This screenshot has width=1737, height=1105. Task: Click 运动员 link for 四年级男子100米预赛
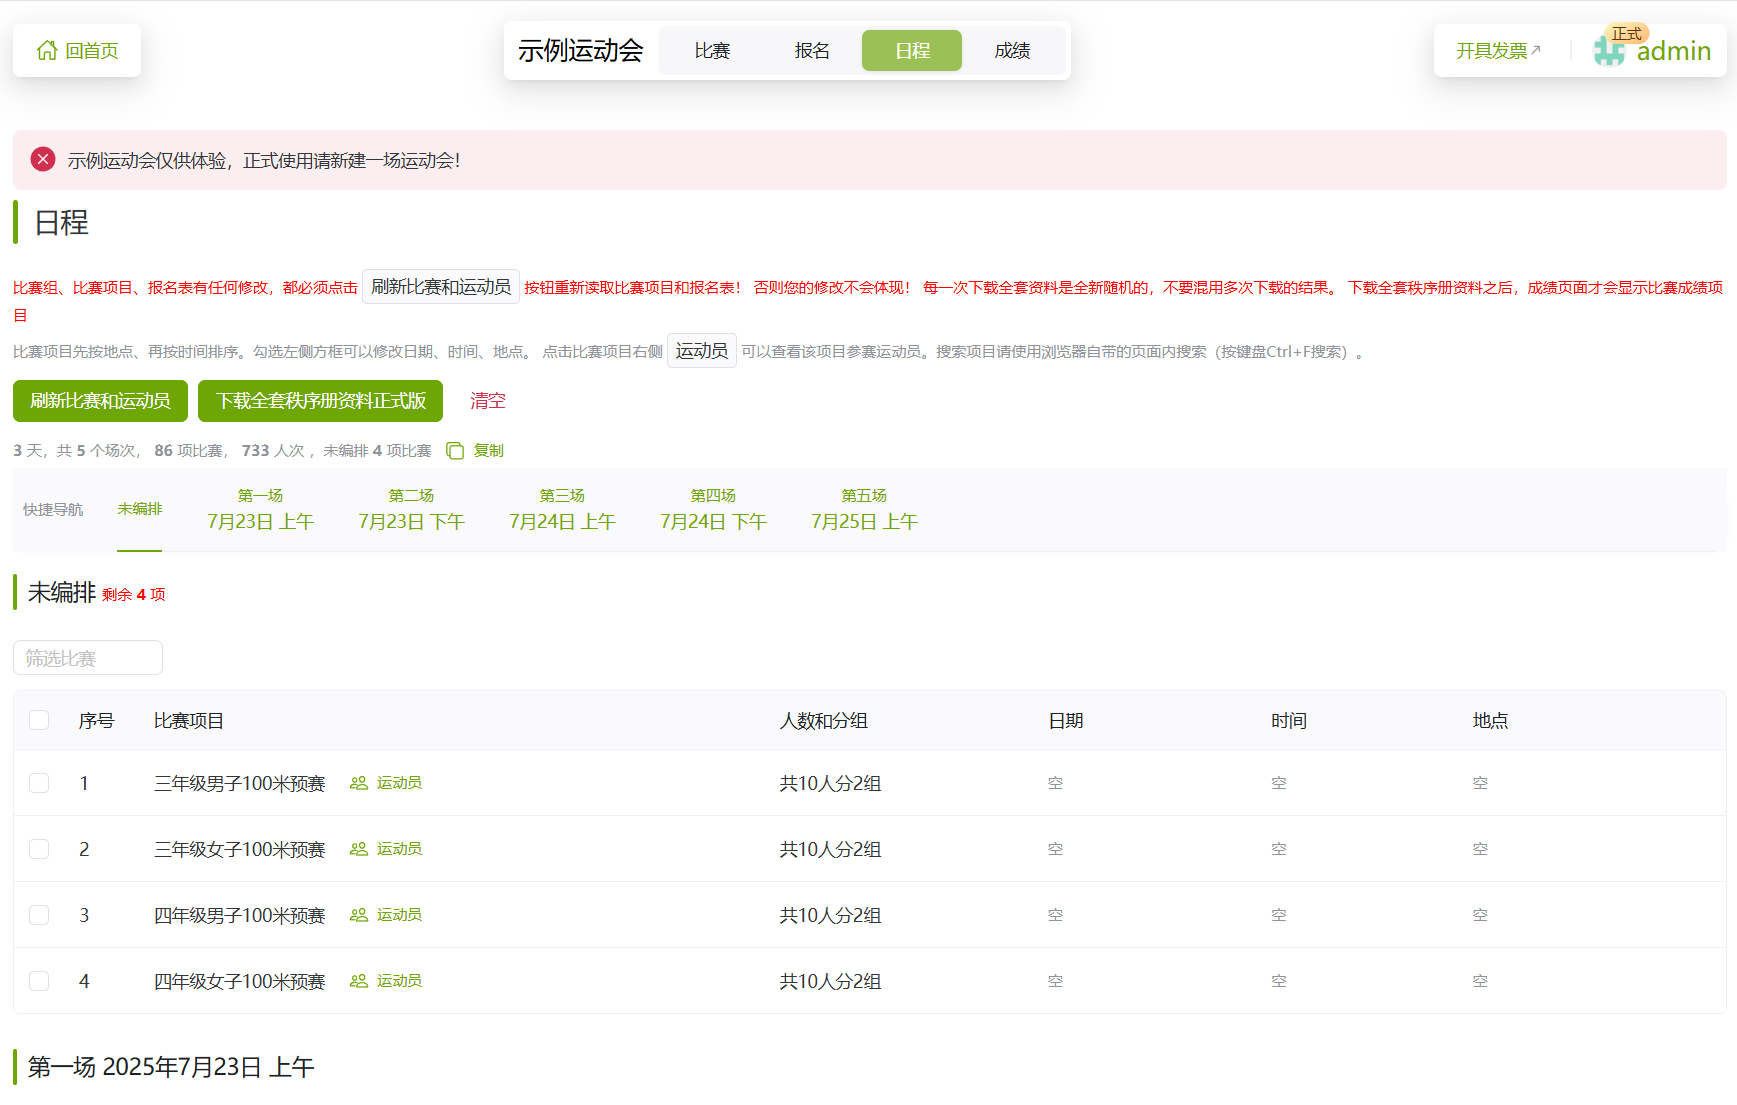(399, 915)
